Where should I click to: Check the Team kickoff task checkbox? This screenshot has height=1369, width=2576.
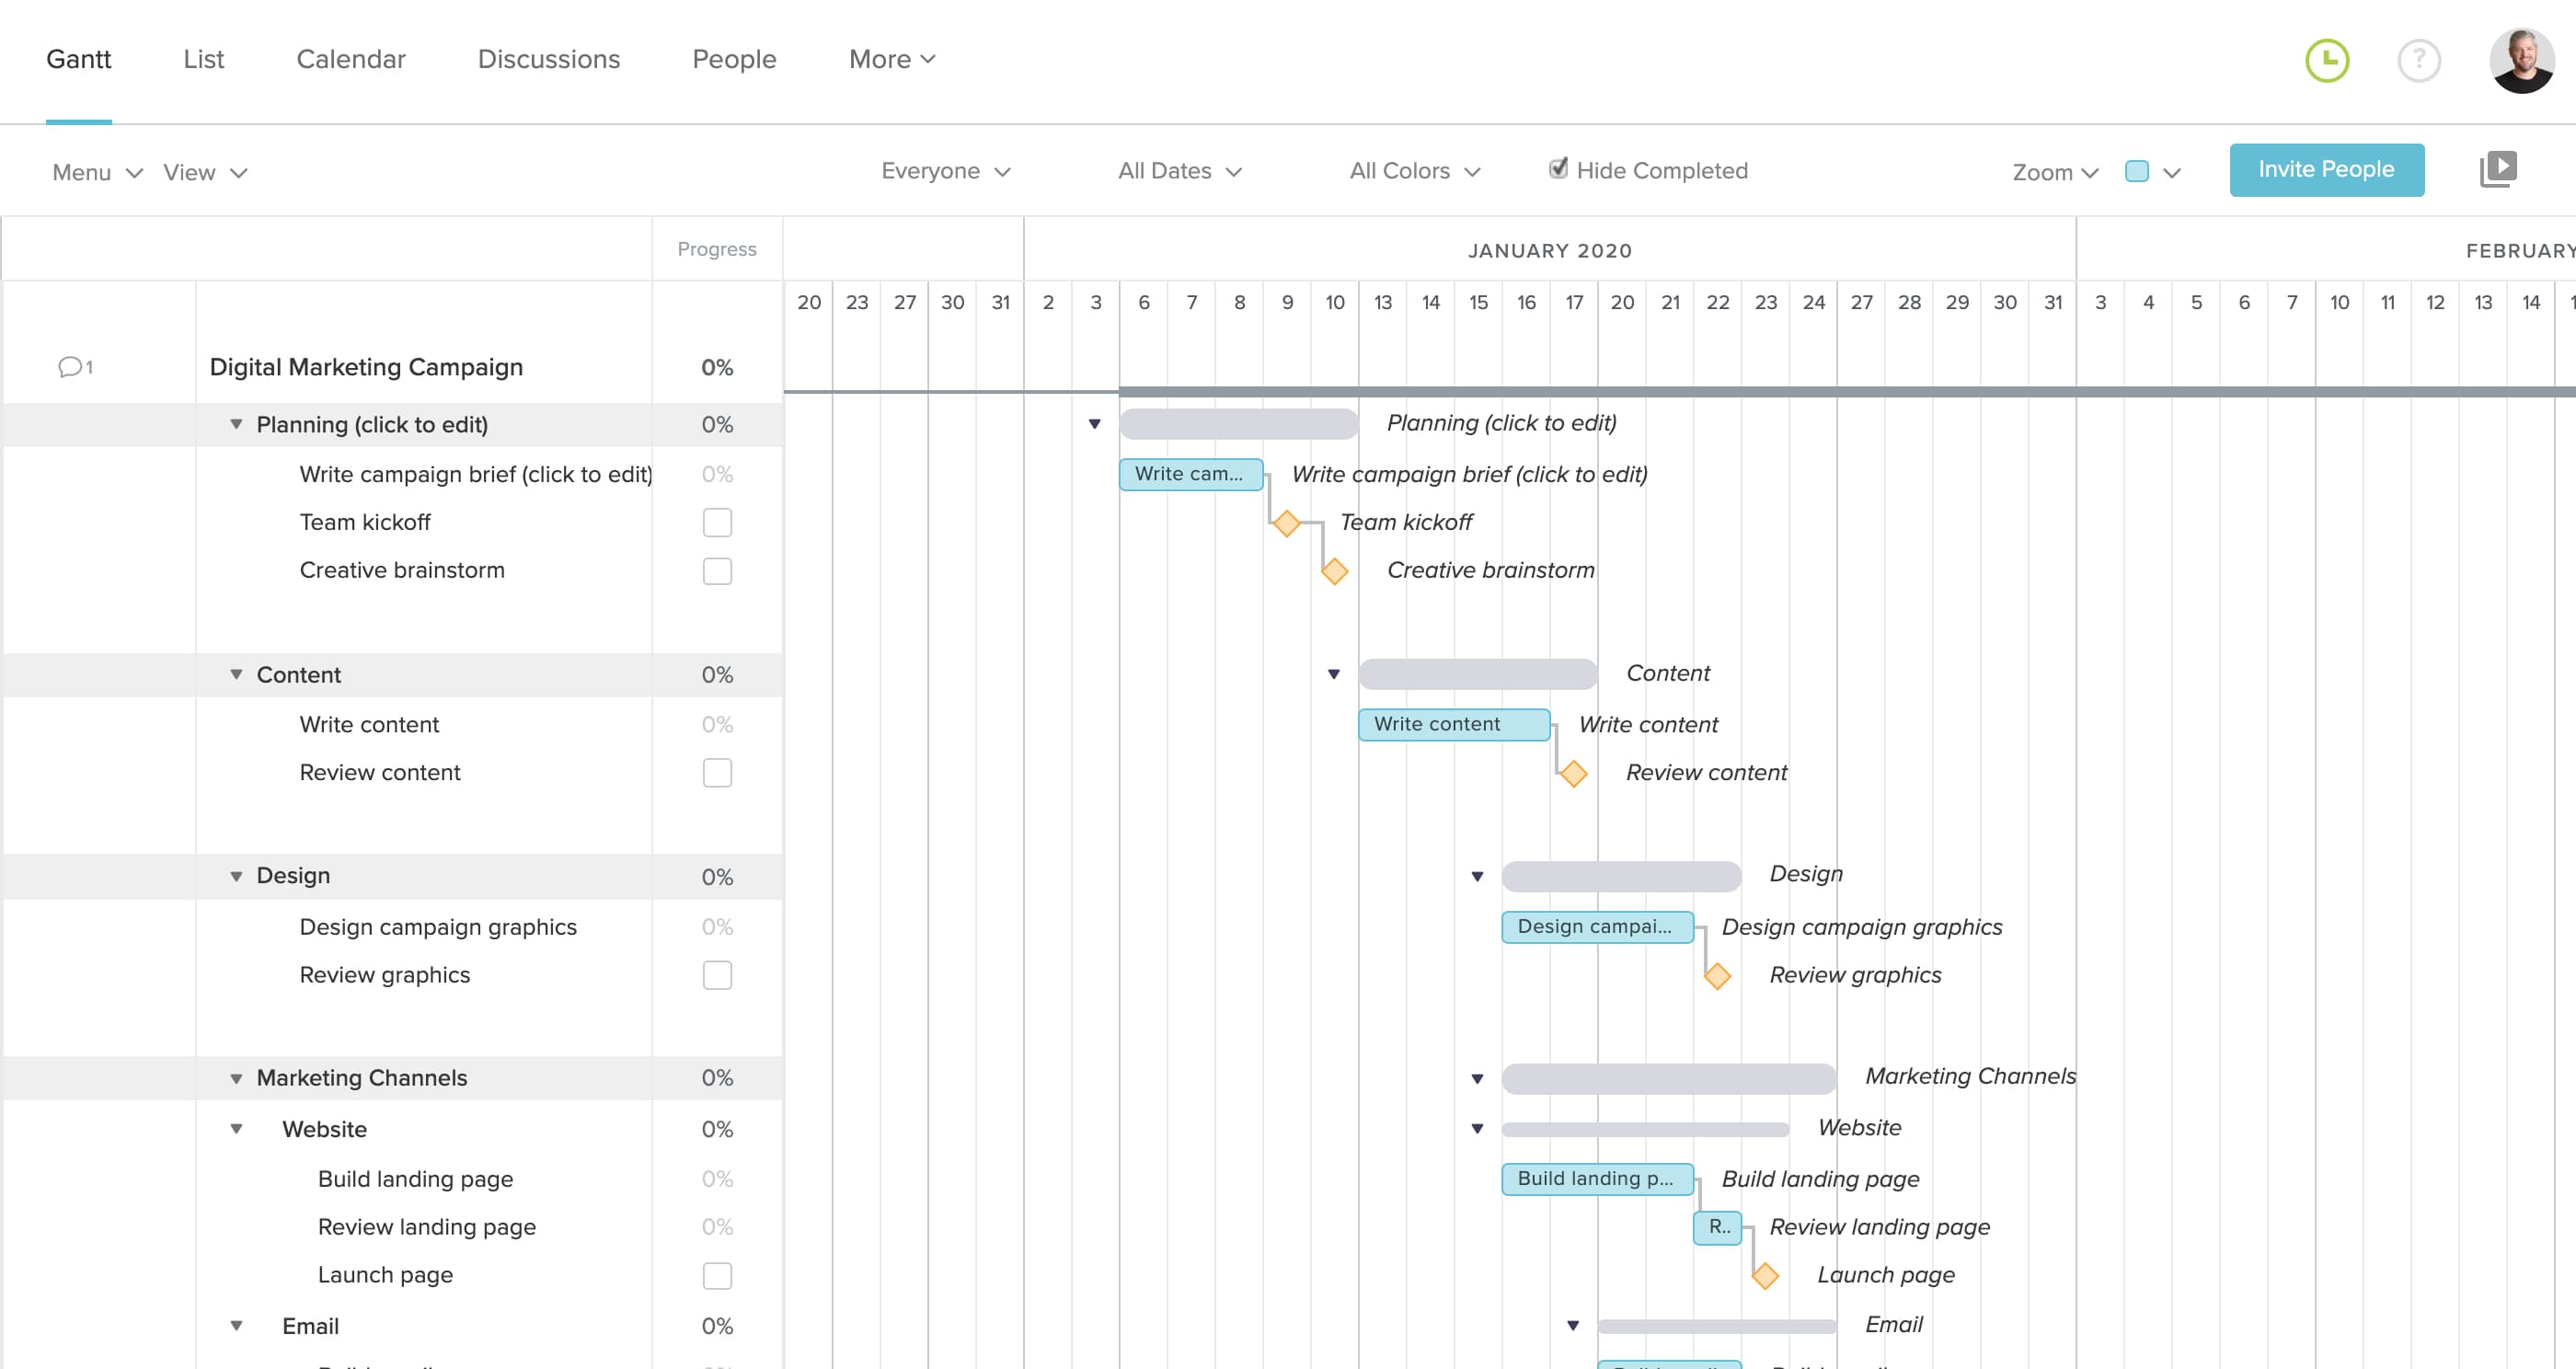[x=718, y=523]
